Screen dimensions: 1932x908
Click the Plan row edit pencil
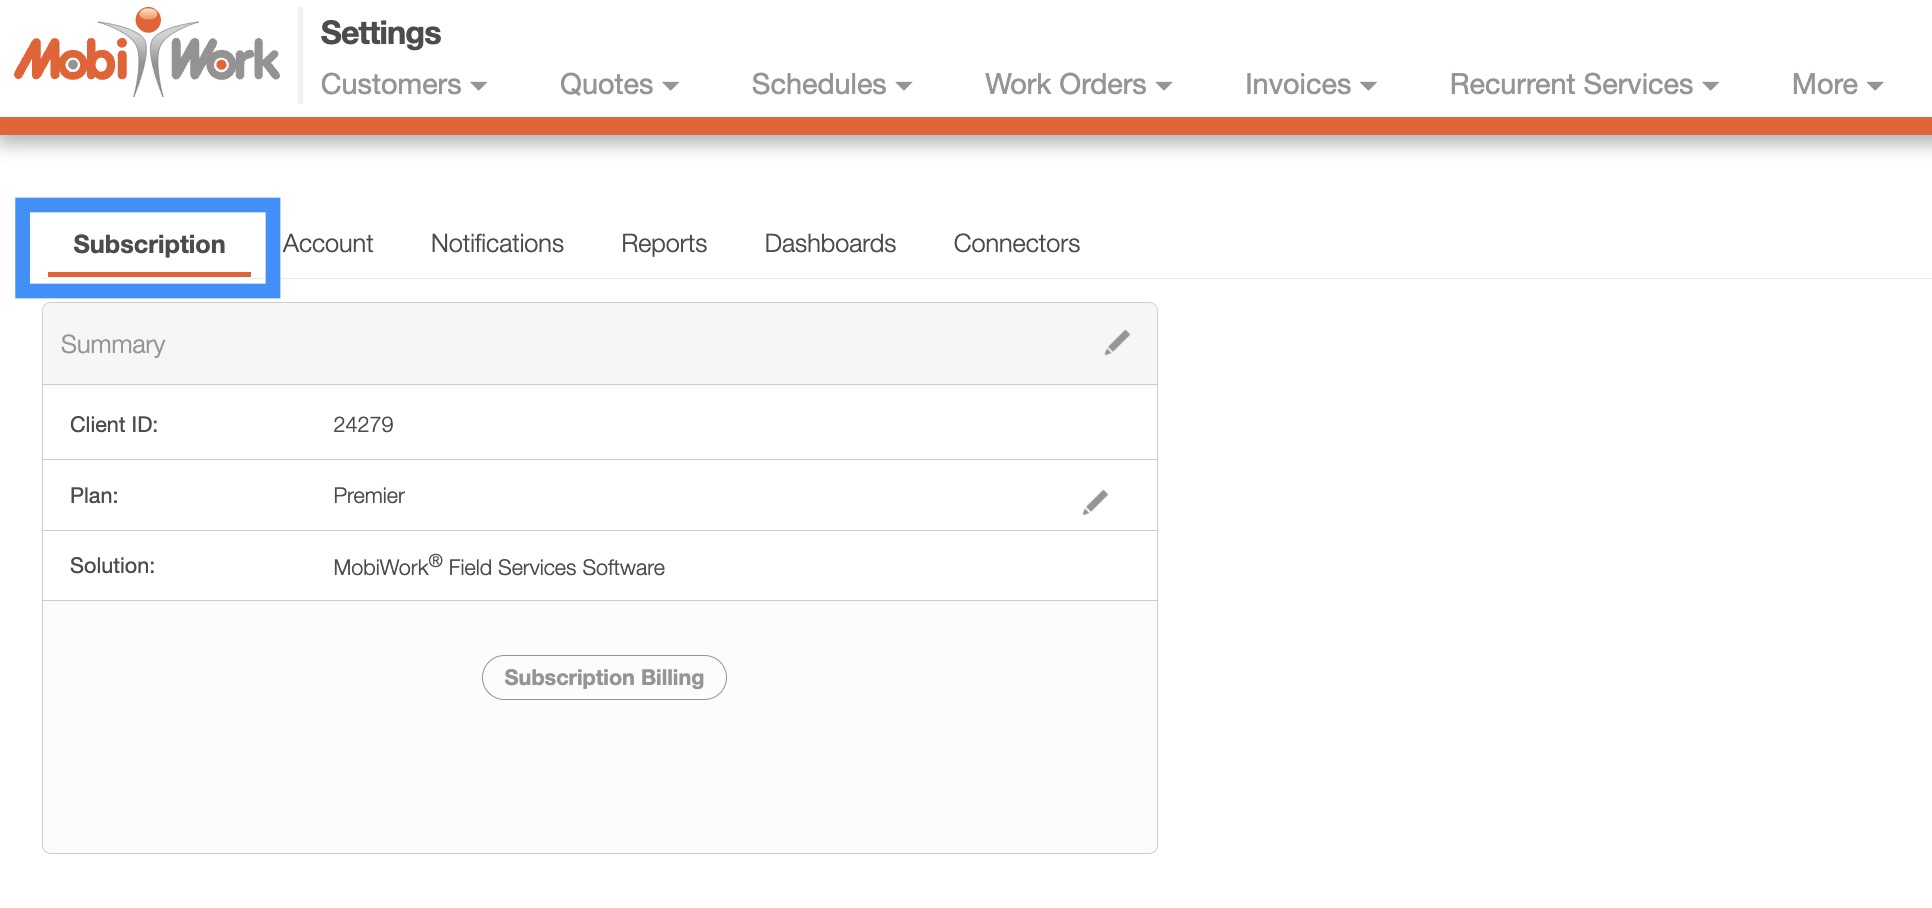(x=1095, y=502)
